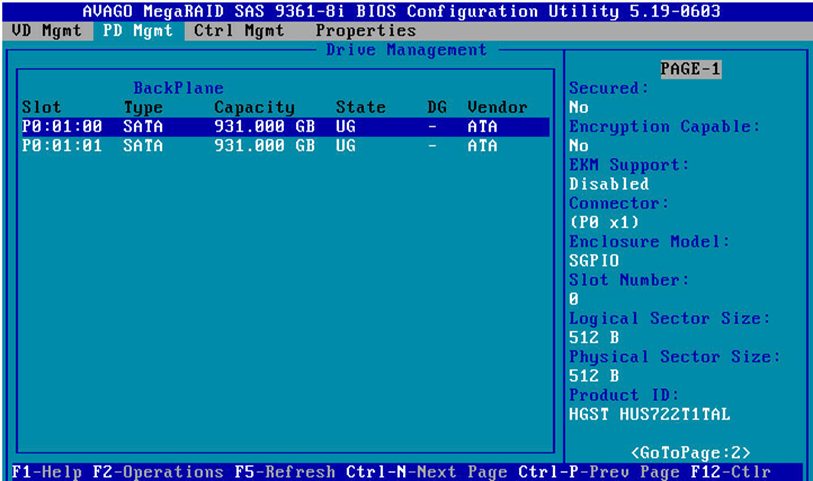Click the Encryption Capable label
813x481 pixels.
point(664,126)
